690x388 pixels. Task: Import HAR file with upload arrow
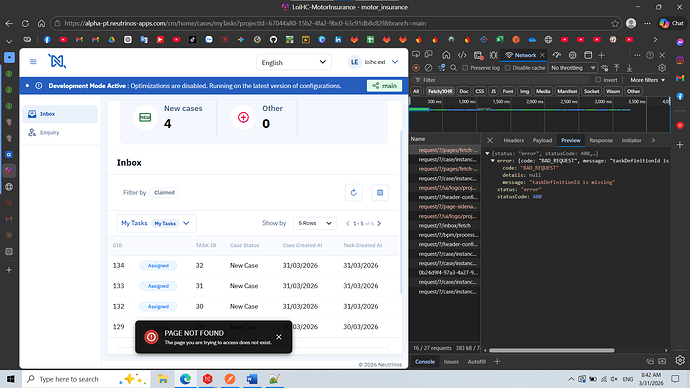click(x=617, y=68)
